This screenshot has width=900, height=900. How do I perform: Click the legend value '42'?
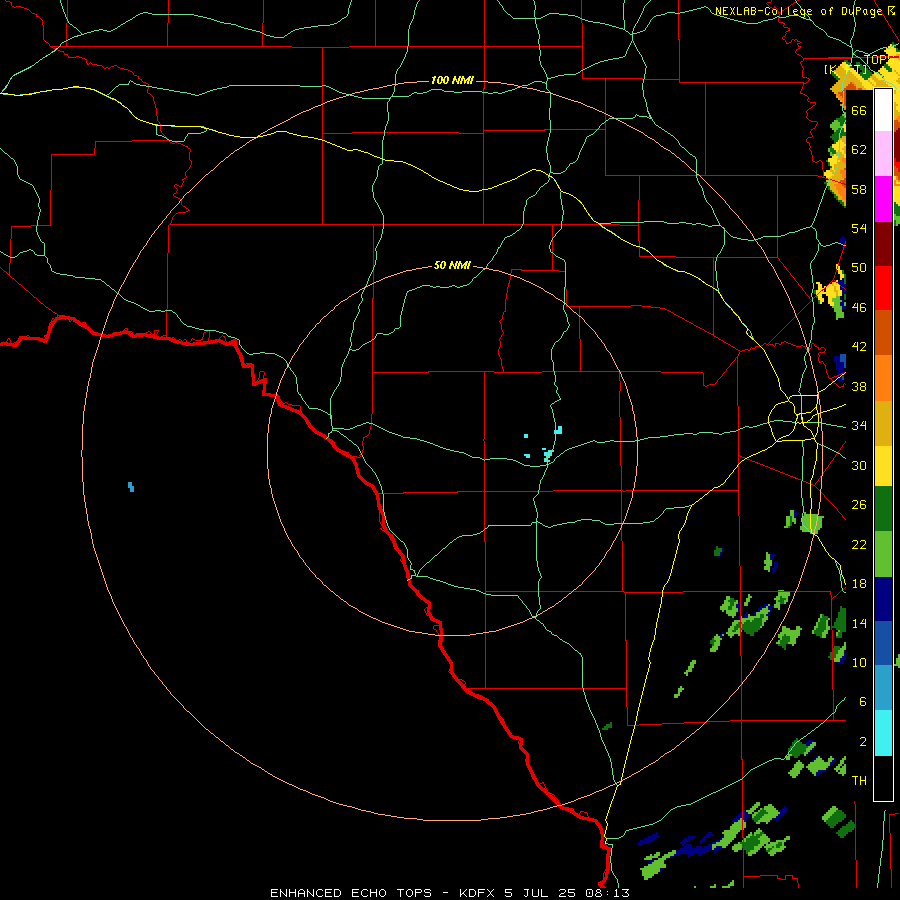point(859,347)
